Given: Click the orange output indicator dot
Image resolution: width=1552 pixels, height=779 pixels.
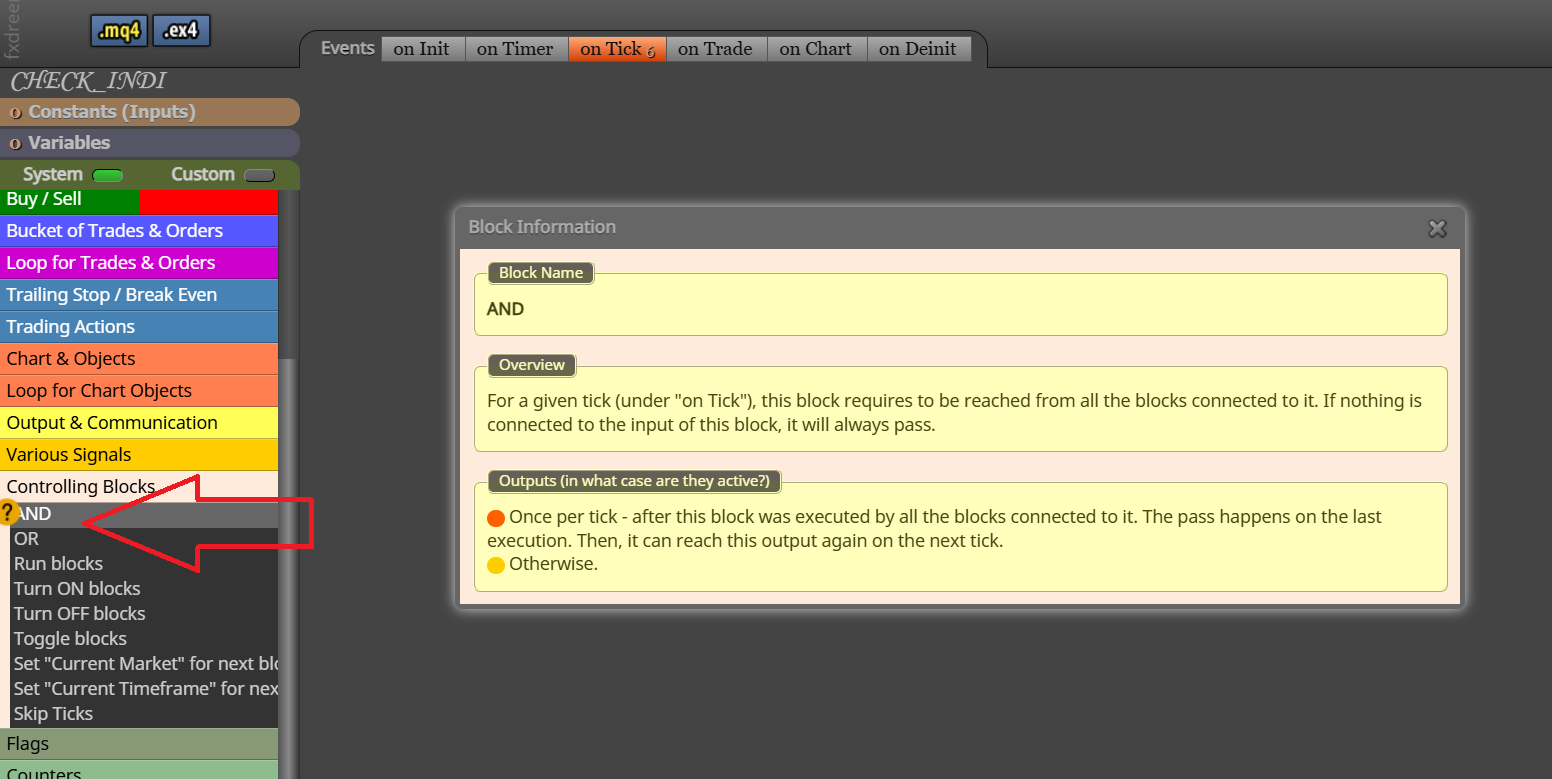Looking at the screenshot, I should (x=496, y=518).
